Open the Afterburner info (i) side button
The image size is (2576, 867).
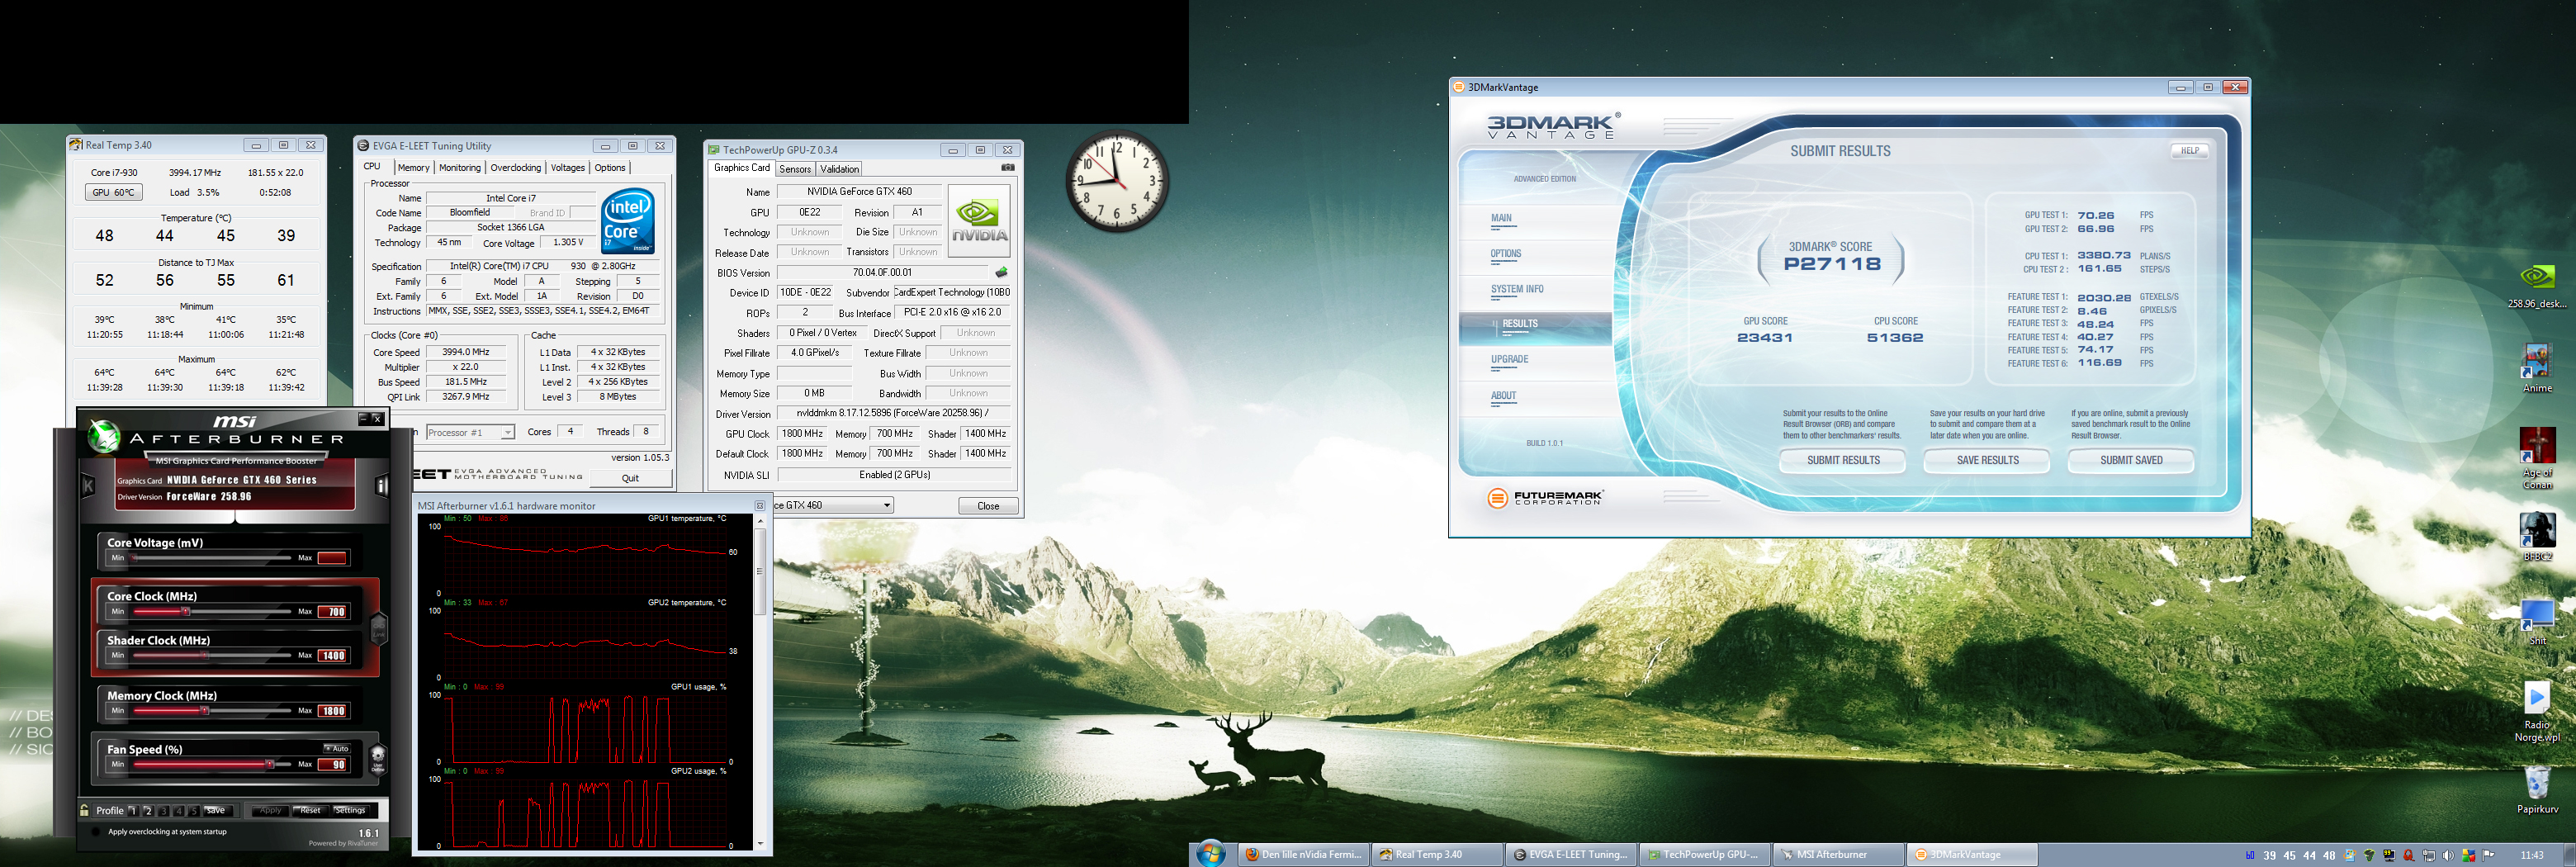coord(381,485)
